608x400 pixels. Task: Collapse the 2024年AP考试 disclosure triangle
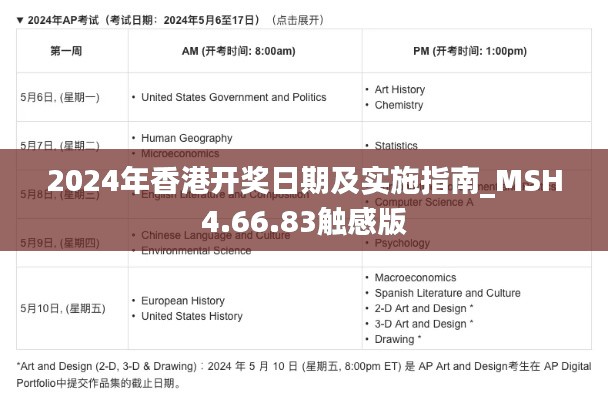coord(20,20)
